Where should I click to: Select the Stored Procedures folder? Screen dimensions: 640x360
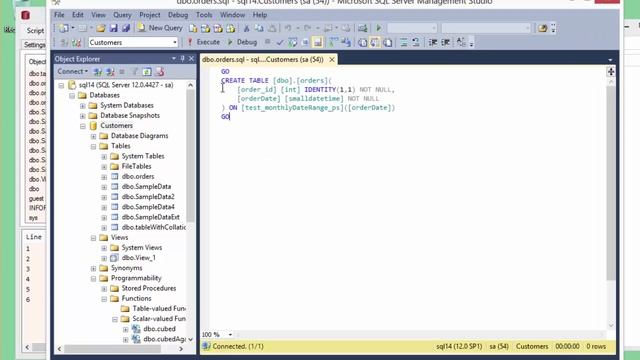(x=149, y=288)
